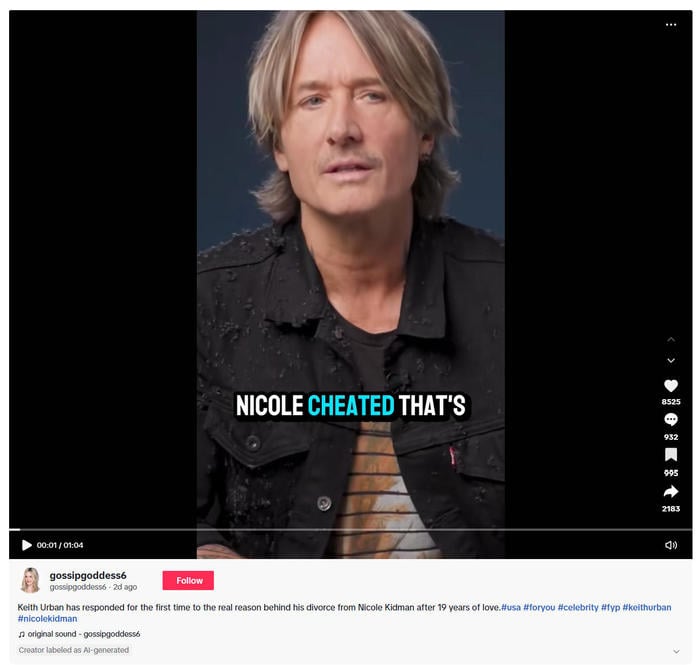Image resolution: width=700 pixels, height=665 pixels.
Task: Open the gossipgoddess6 username profile
Action: pos(88,575)
